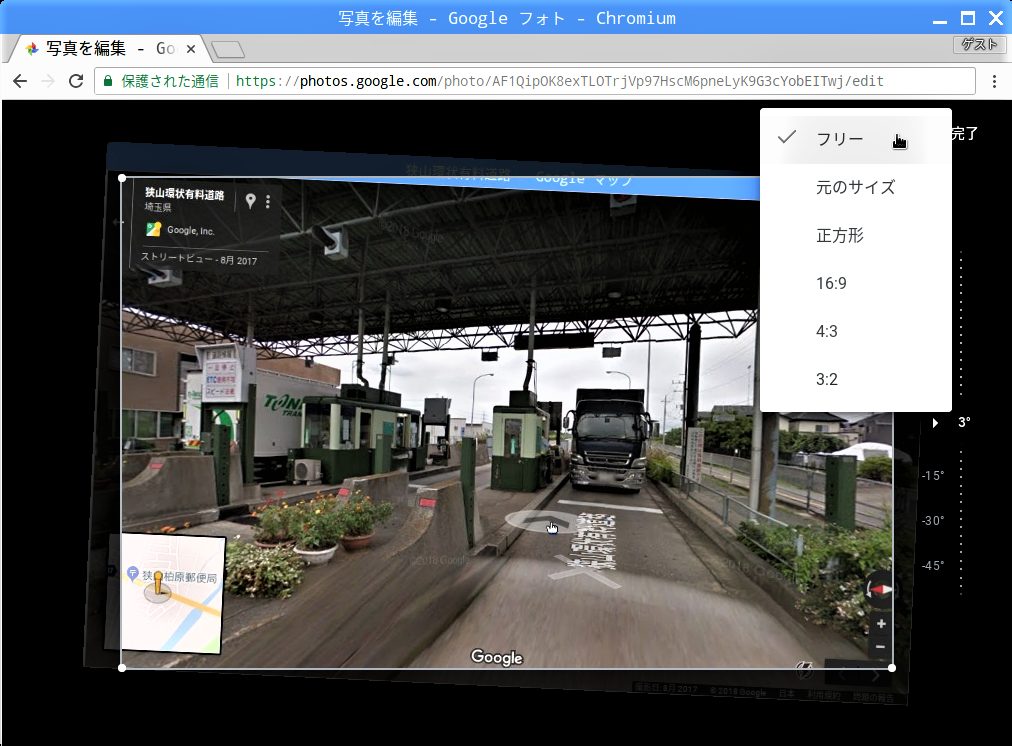
Task: Click the 写真を編集 browser tab
Action: point(108,49)
